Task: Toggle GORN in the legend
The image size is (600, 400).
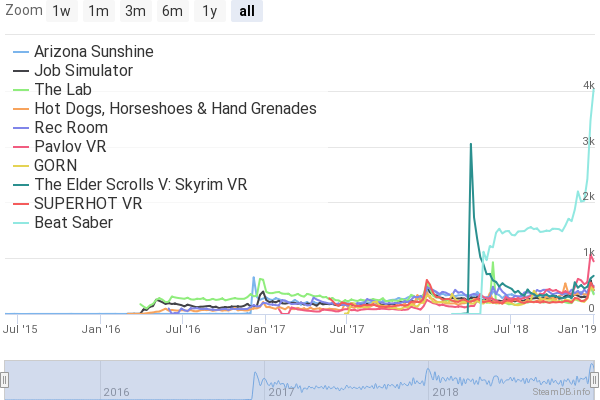Action: [56, 165]
